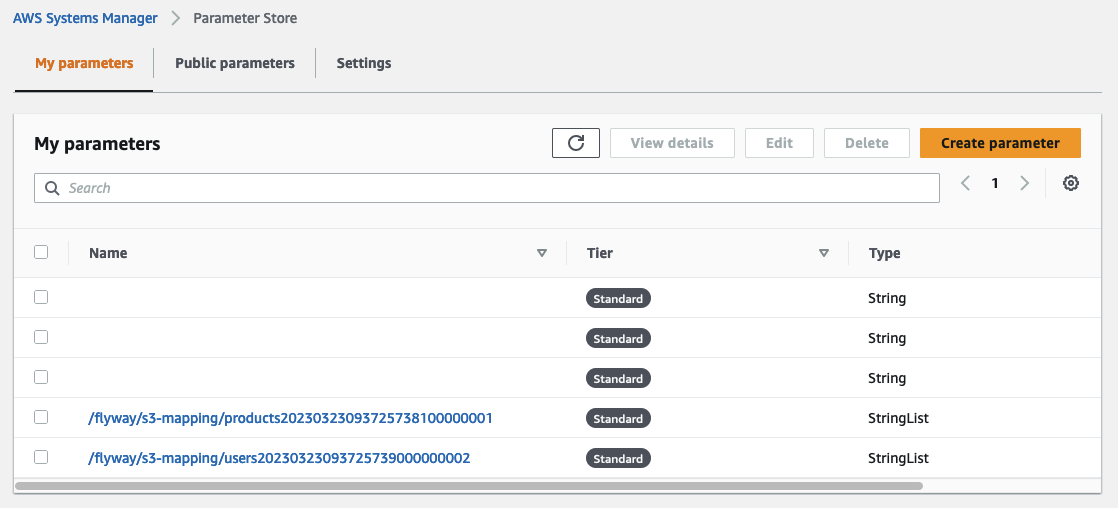Sort by Name column arrow
Viewport: 1118px width, 508px height.
click(542, 253)
